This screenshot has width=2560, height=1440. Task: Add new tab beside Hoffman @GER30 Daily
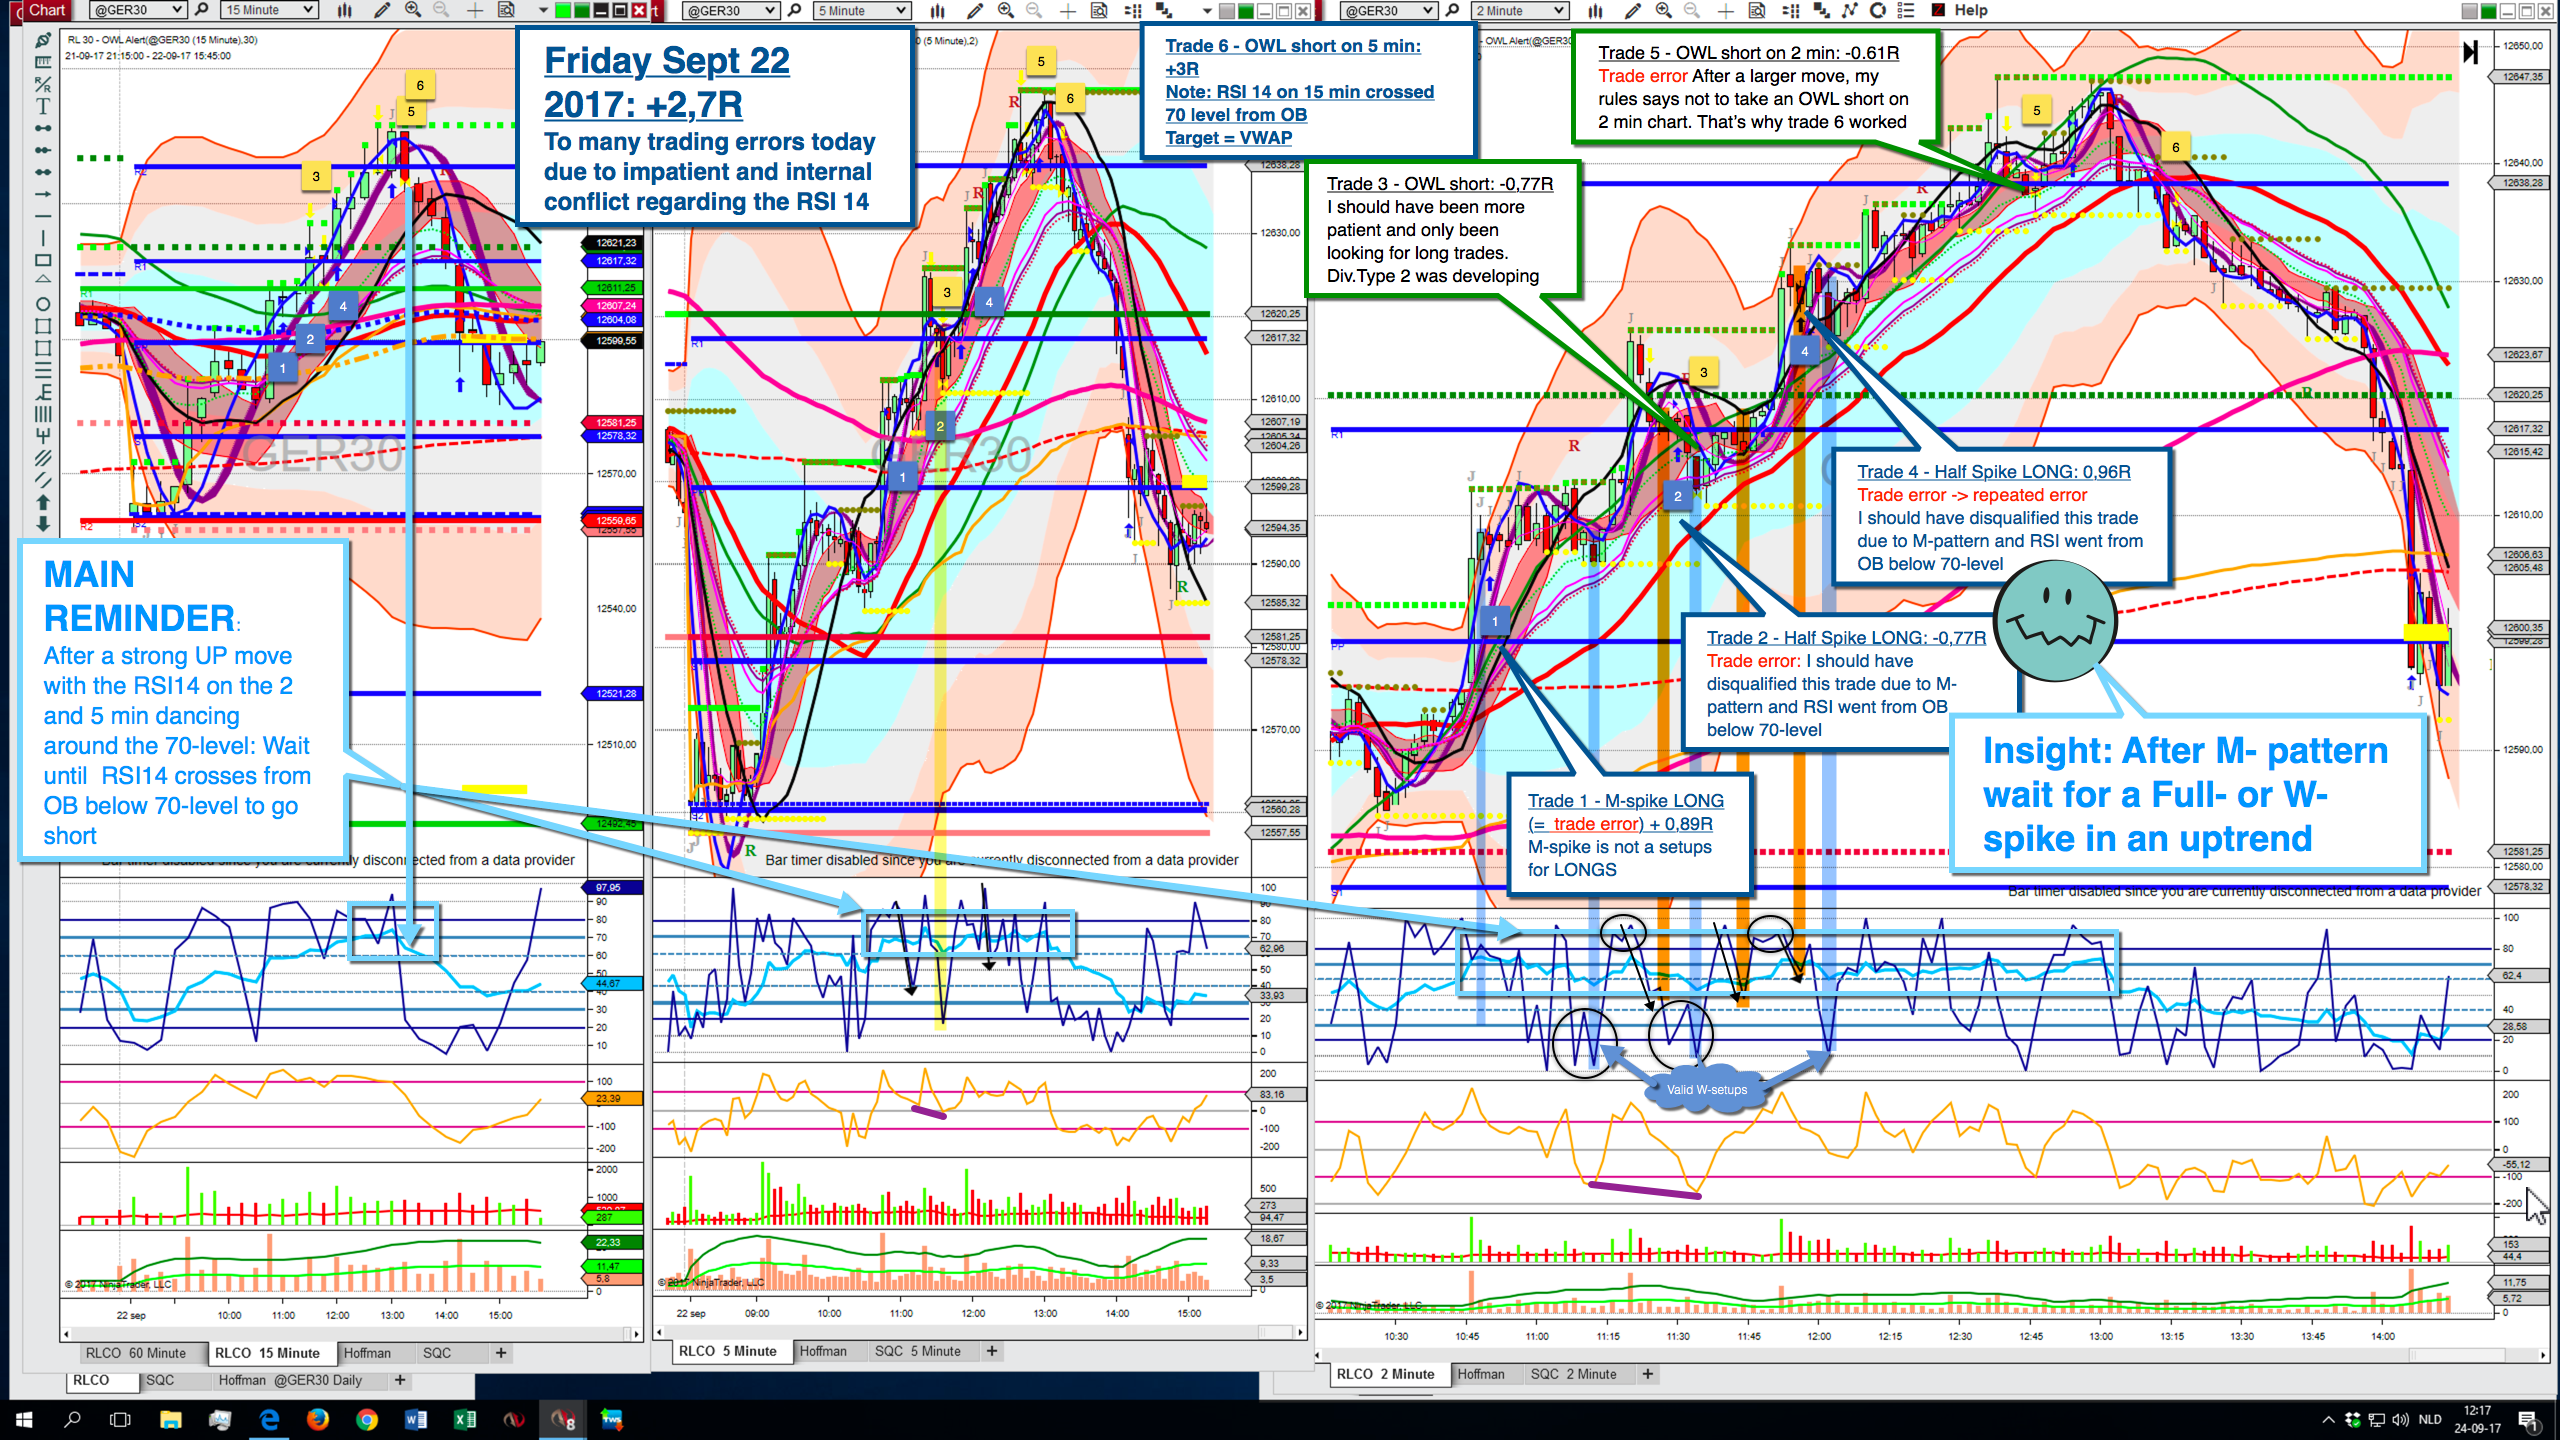[400, 1380]
